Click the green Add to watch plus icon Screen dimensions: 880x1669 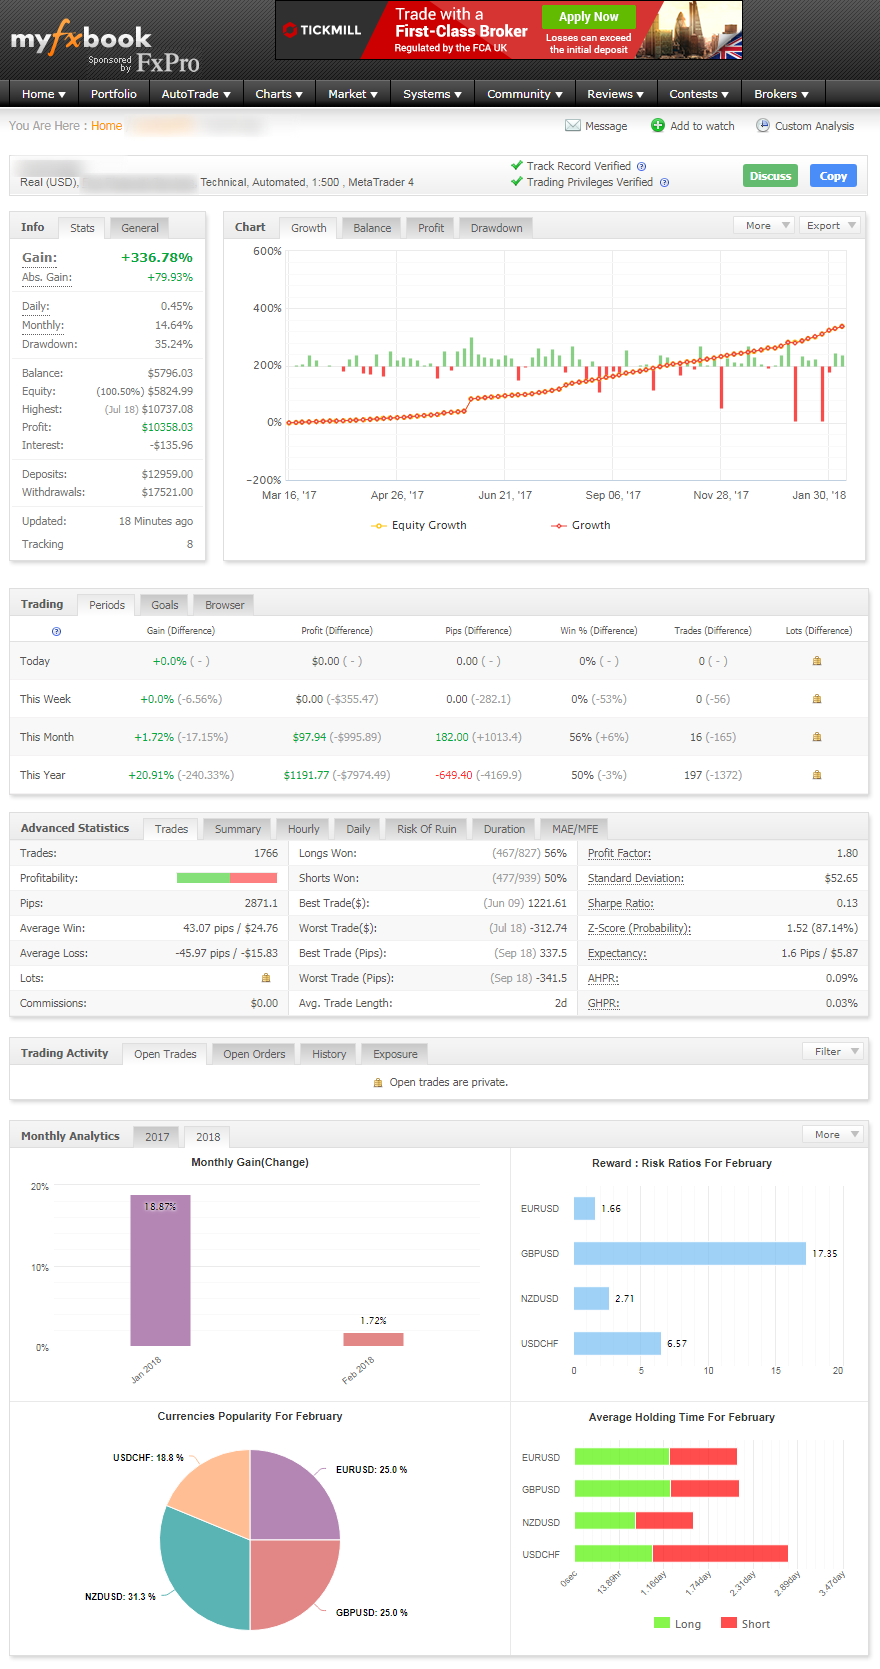pos(658,126)
